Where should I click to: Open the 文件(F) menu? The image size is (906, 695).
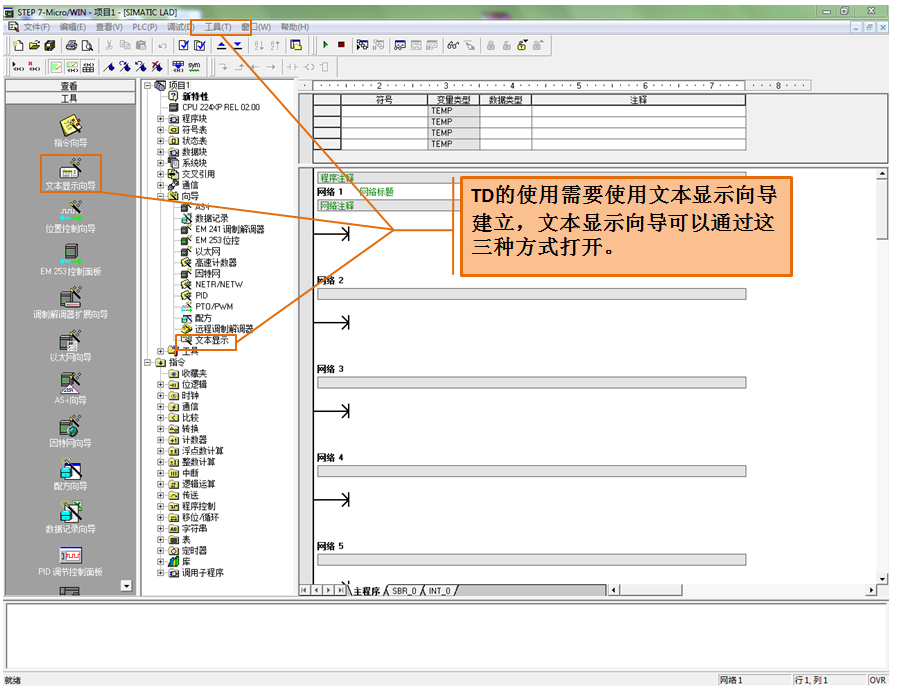[x=36, y=27]
